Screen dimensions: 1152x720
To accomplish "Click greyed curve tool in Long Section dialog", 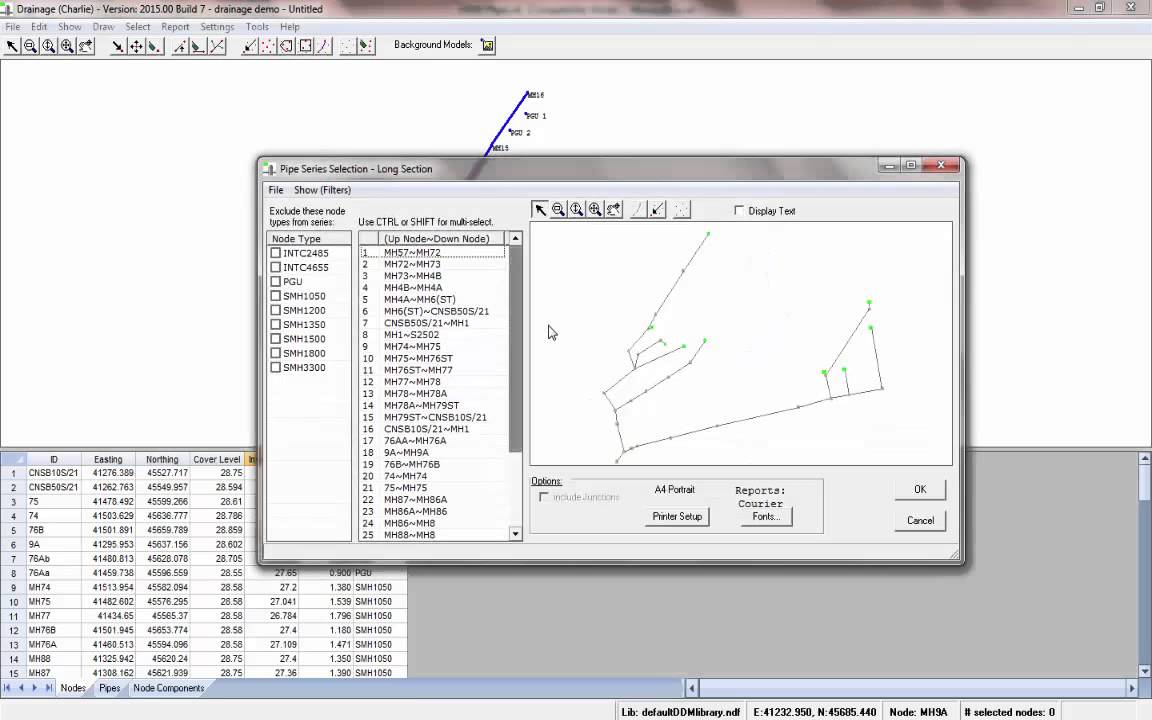I will [x=638, y=210].
